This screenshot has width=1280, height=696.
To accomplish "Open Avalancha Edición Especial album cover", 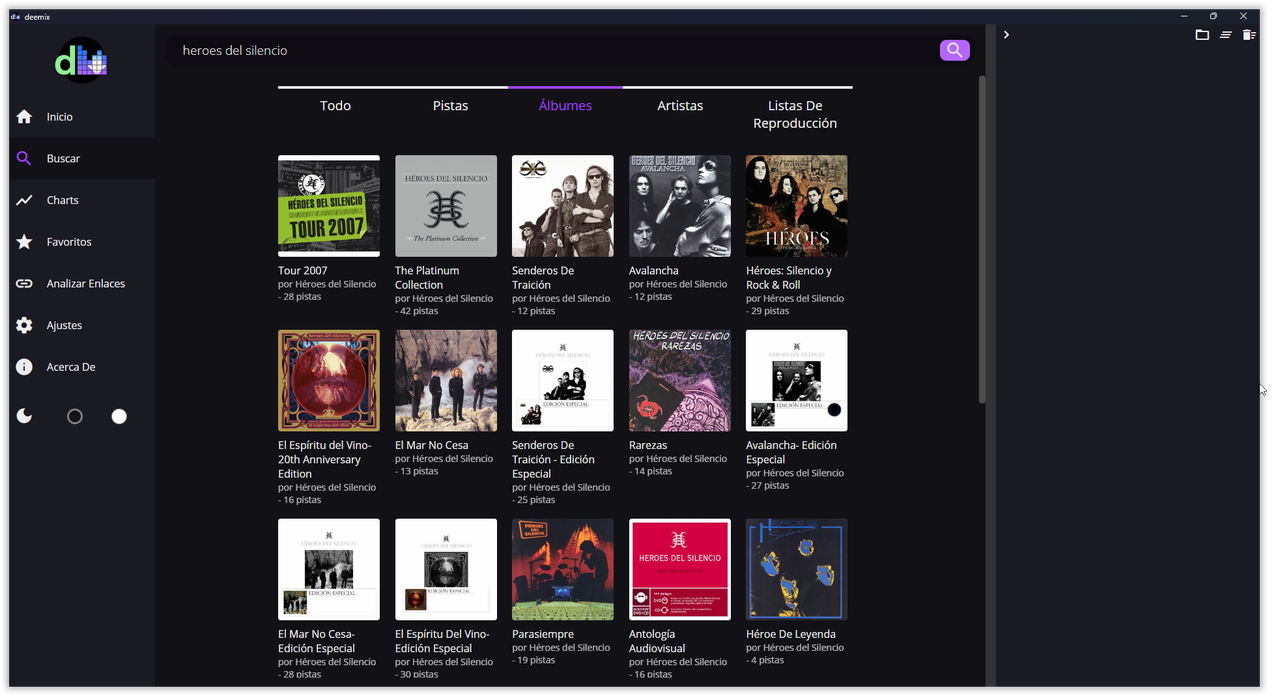I will point(797,381).
